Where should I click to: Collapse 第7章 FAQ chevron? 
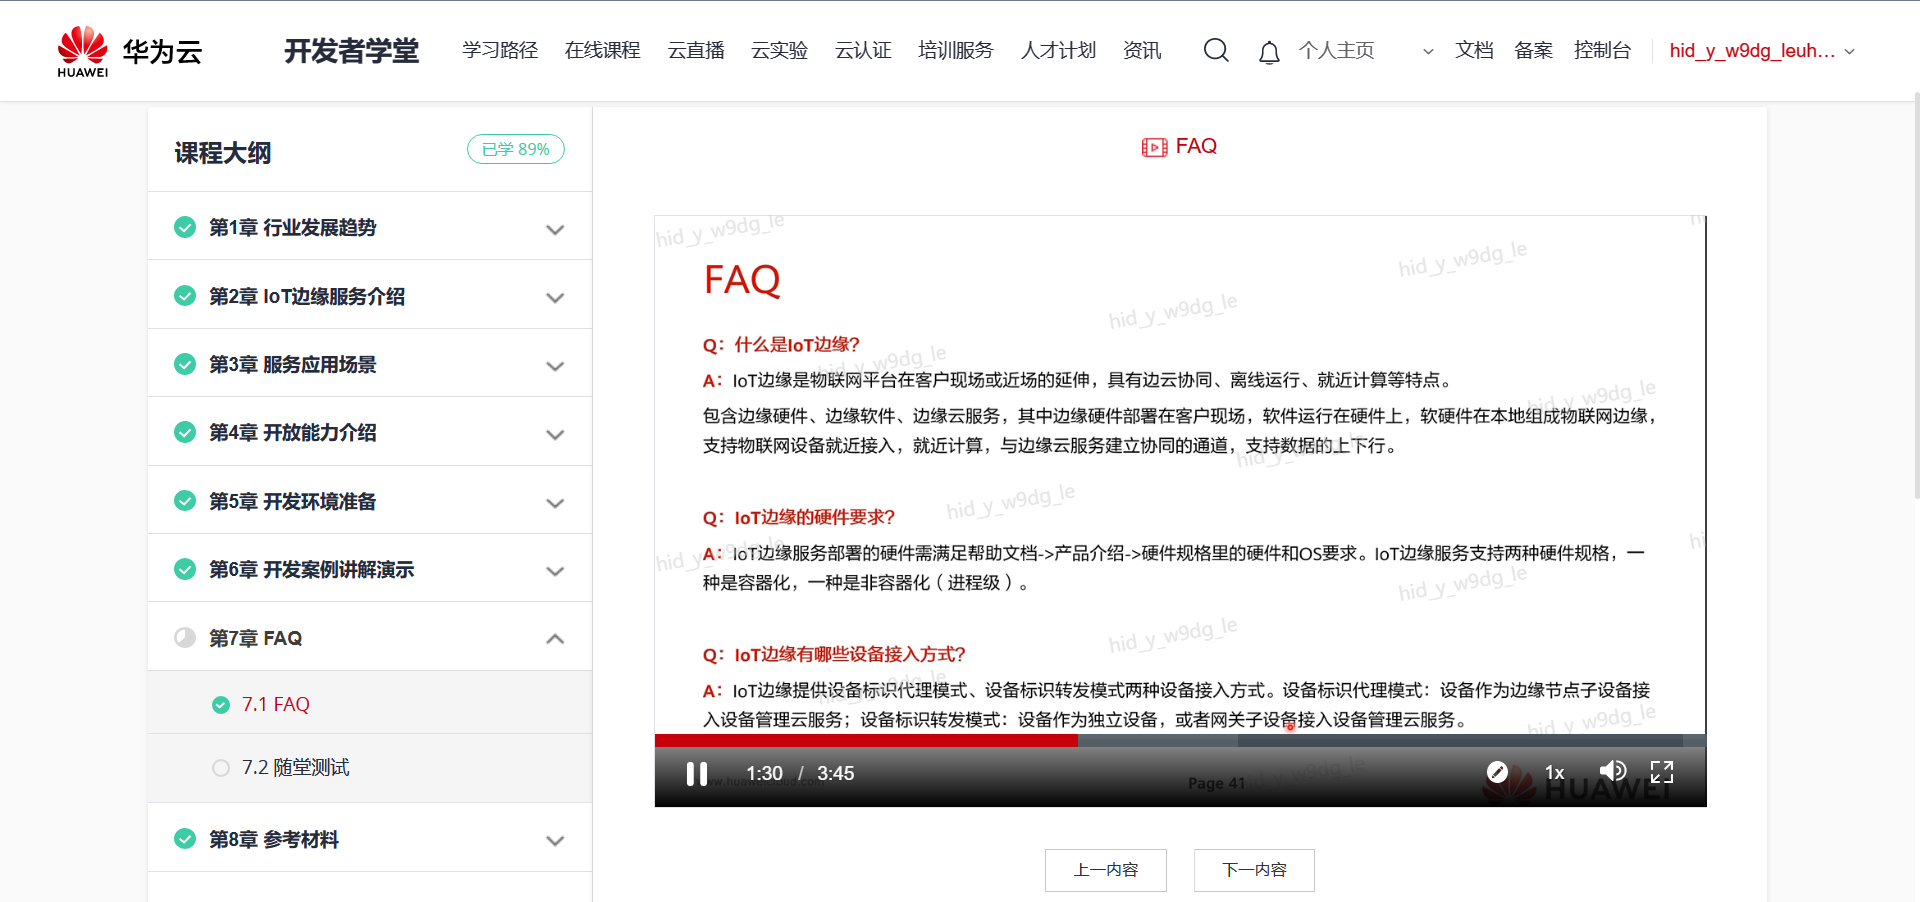[x=555, y=638]
